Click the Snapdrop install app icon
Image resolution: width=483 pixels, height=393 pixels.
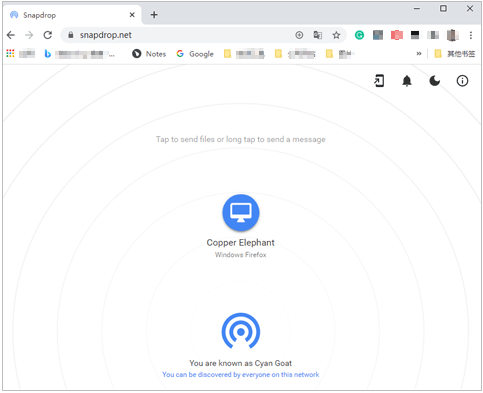pos(379,81)
